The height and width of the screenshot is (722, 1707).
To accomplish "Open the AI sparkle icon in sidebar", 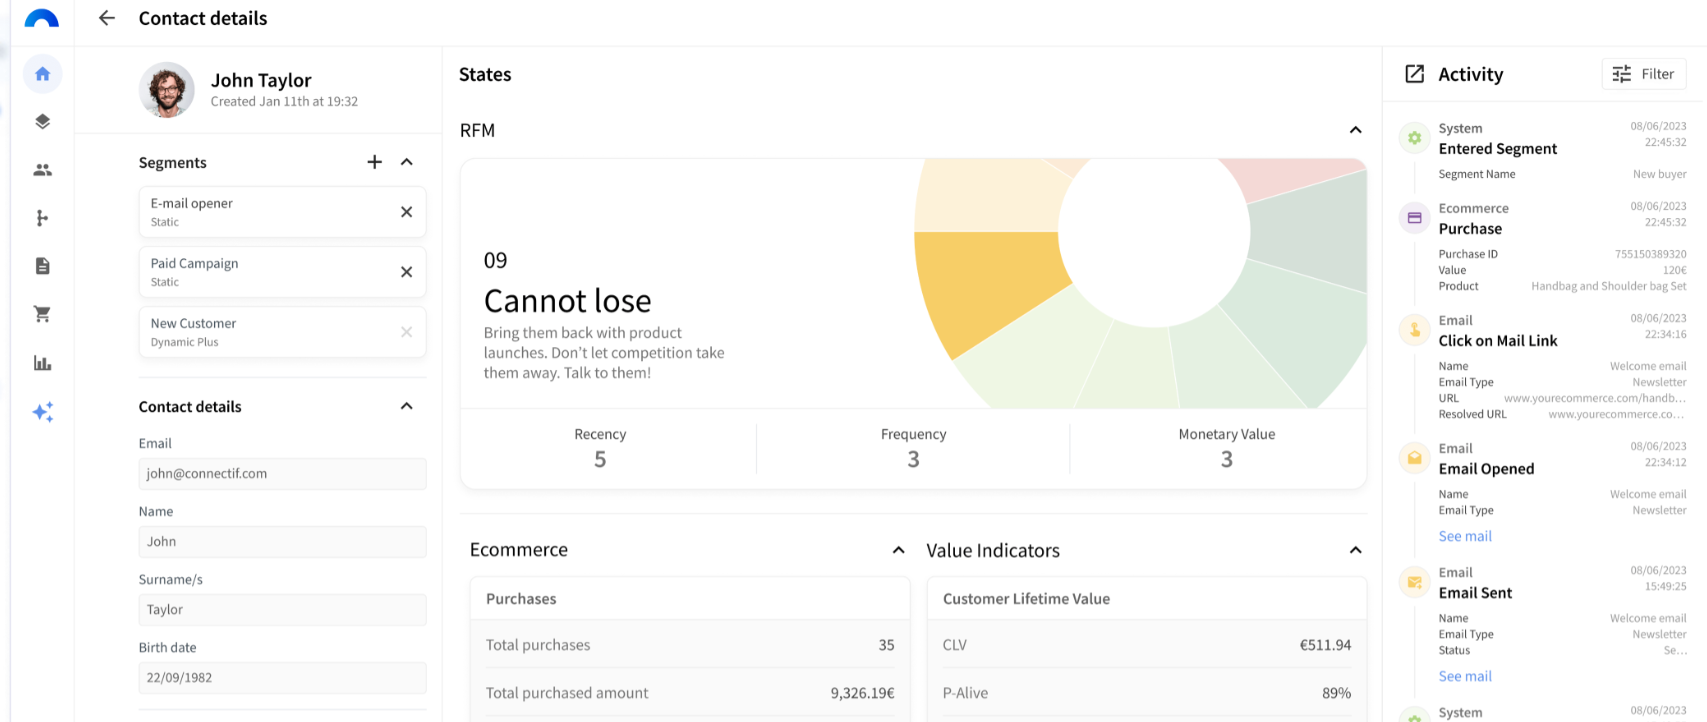I will pos(42,412).
